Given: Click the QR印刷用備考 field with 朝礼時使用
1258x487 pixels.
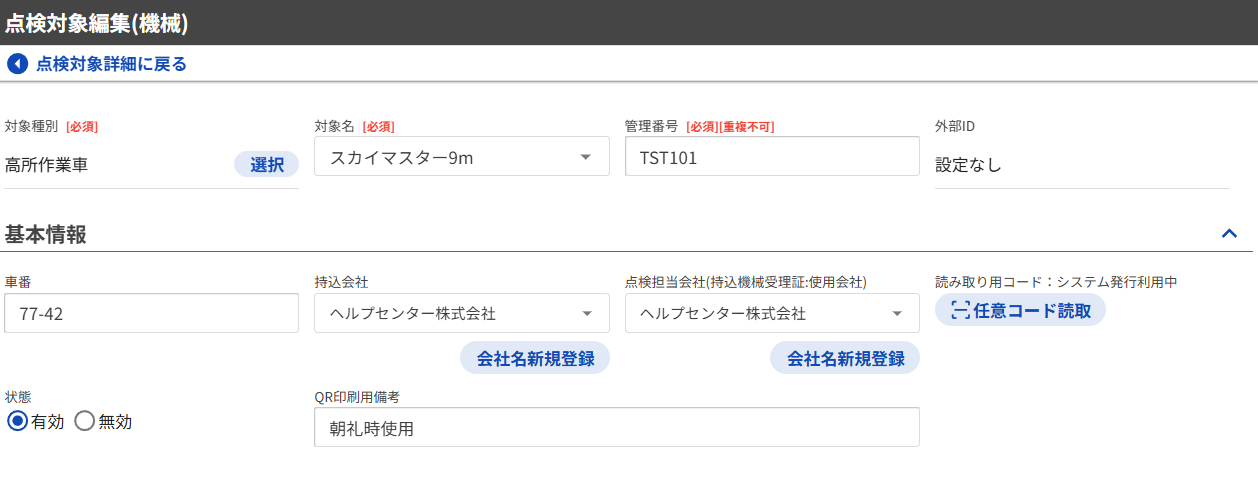Looking at the screenshot, I should pyautogui.click(x=616, y=428).
